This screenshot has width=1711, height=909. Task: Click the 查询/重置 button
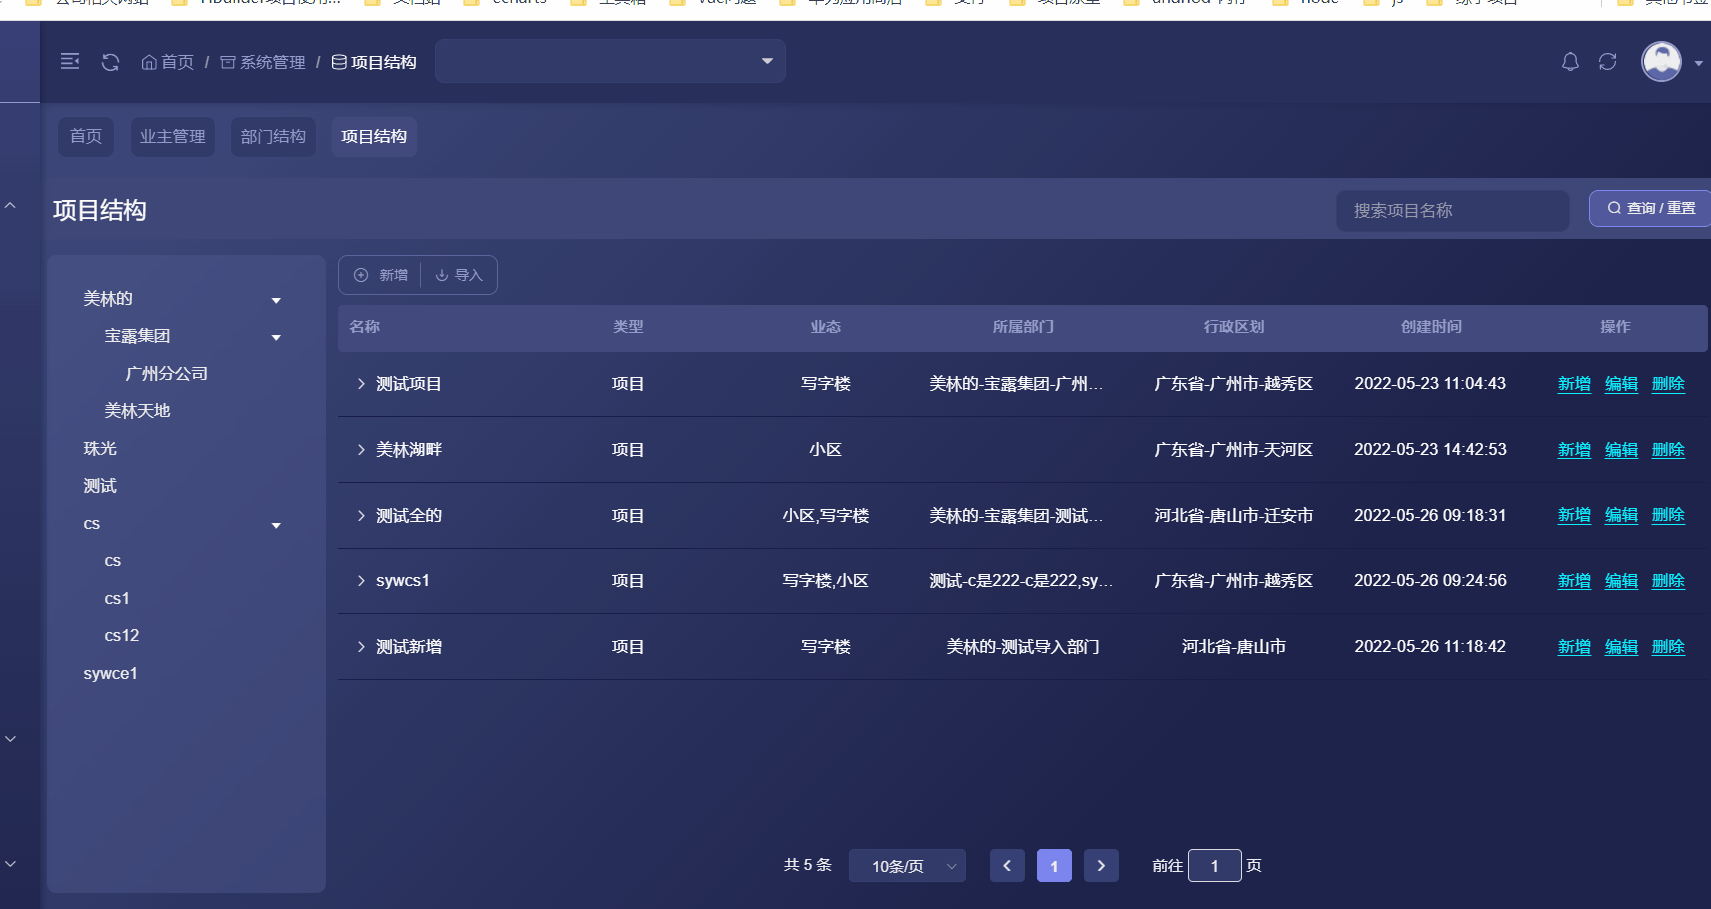click(x=1648, y=208)
